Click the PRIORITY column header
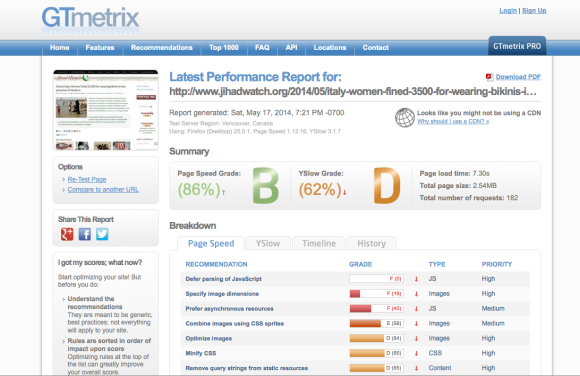This screenshot has height=376, width=580. pos(497,264)
